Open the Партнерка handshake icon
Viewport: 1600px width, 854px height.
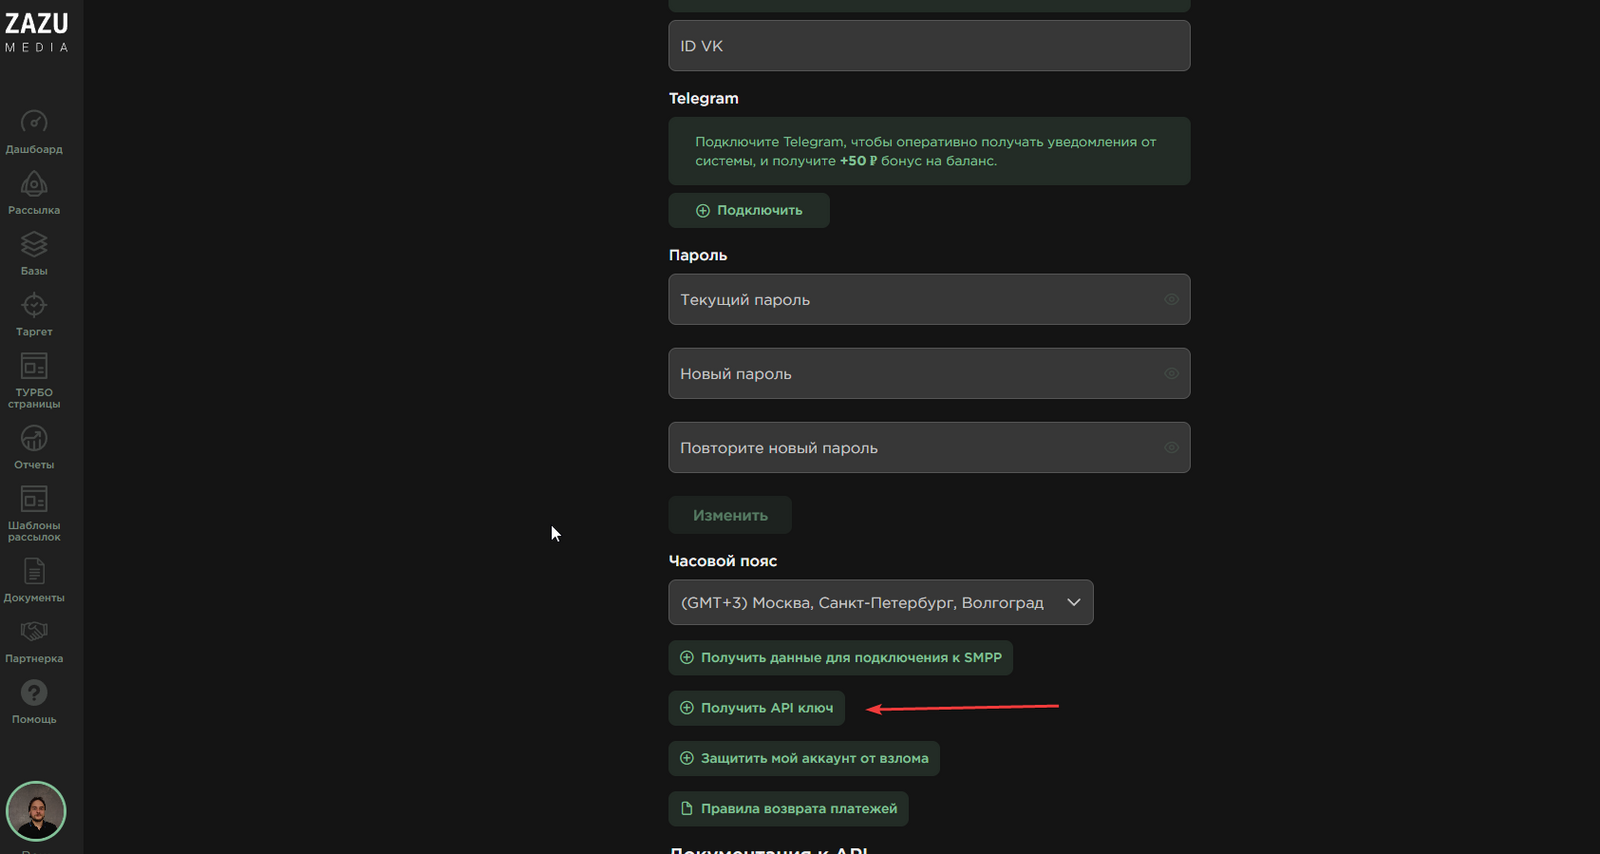pyautogui.click(x=34, y=633)
